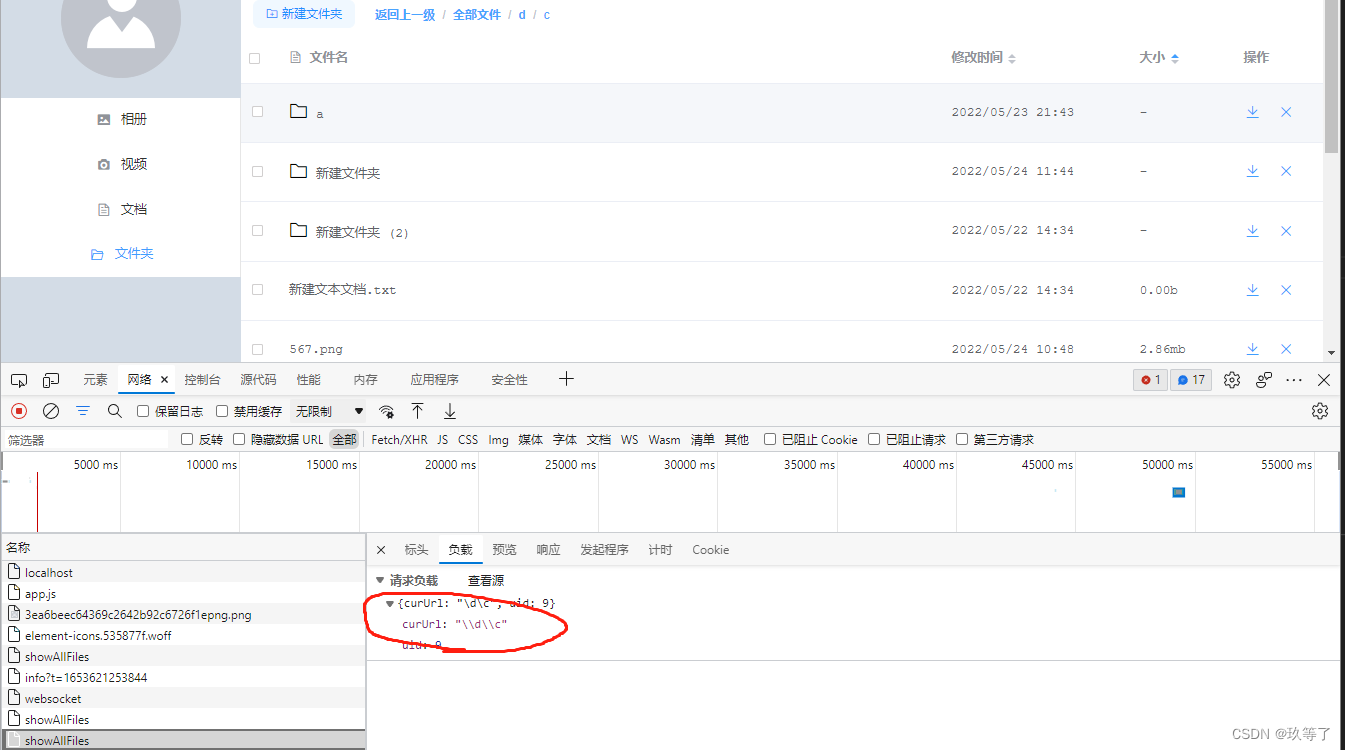
Task: Delete 新建文件夹 with the X icon
Action: 1286,171
